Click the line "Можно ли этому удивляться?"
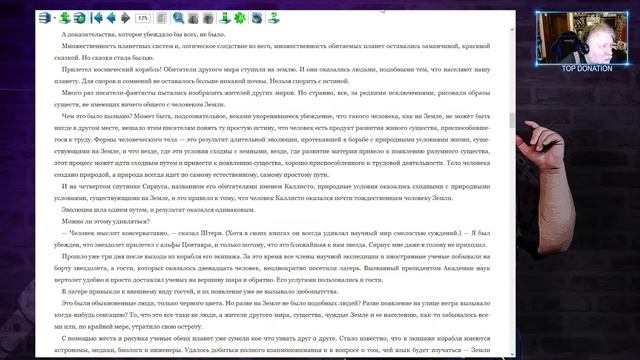The height and width of the screenshot is (360, 640). [x=106, y=221]
